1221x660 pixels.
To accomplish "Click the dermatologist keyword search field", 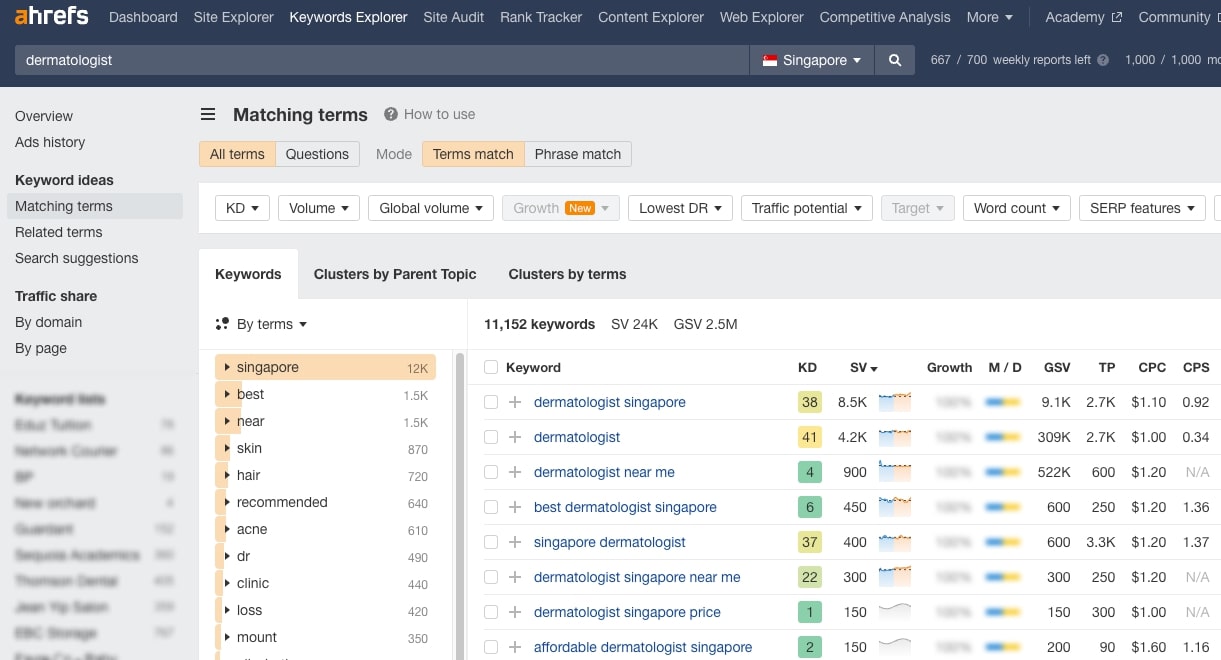I will point(382,60).
